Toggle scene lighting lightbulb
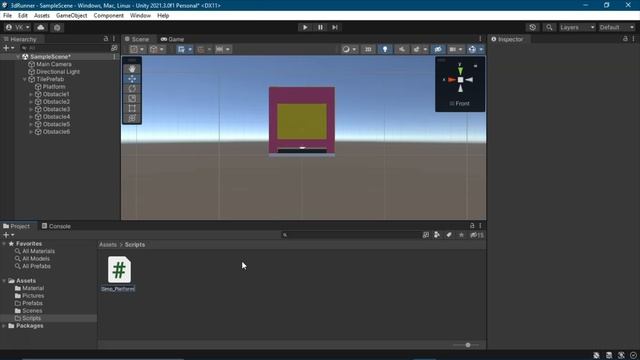This screenshot has width=640, height=360. [x=384, y=49]
